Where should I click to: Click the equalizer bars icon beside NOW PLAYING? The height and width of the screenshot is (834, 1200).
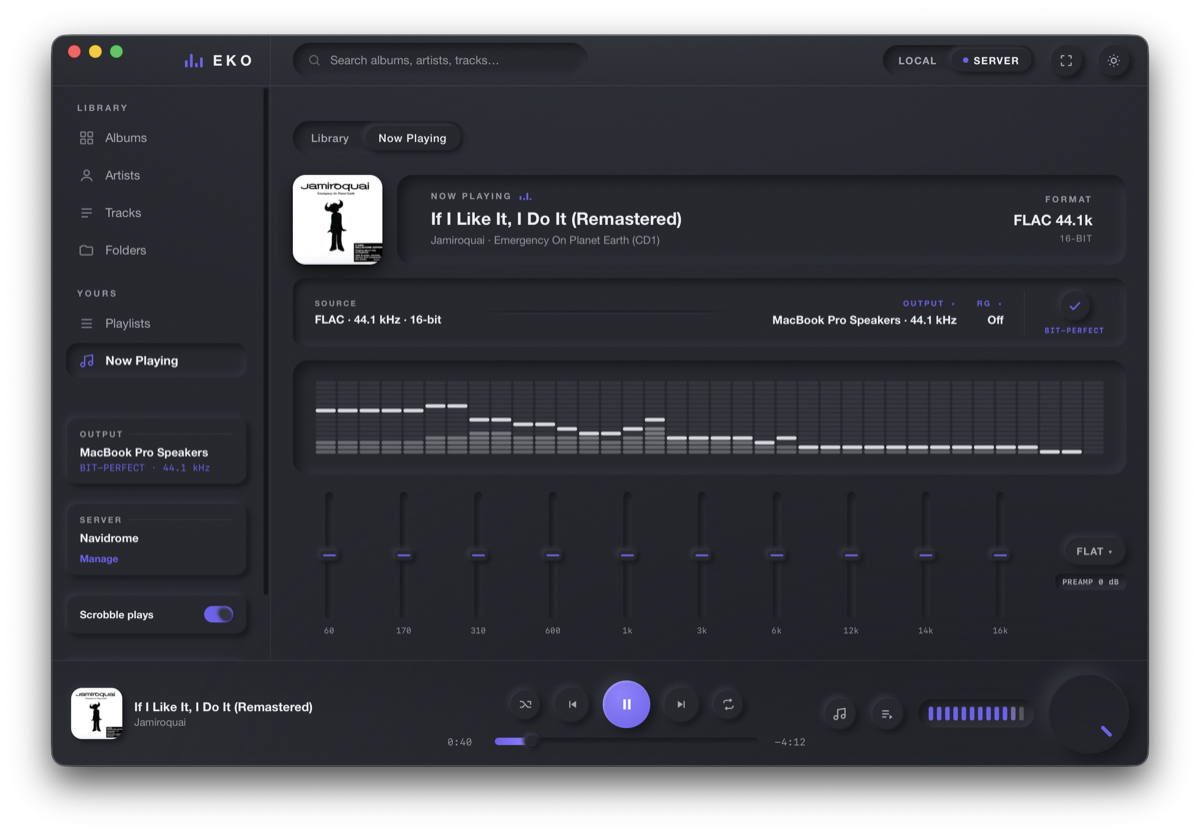tap(525, 196)
